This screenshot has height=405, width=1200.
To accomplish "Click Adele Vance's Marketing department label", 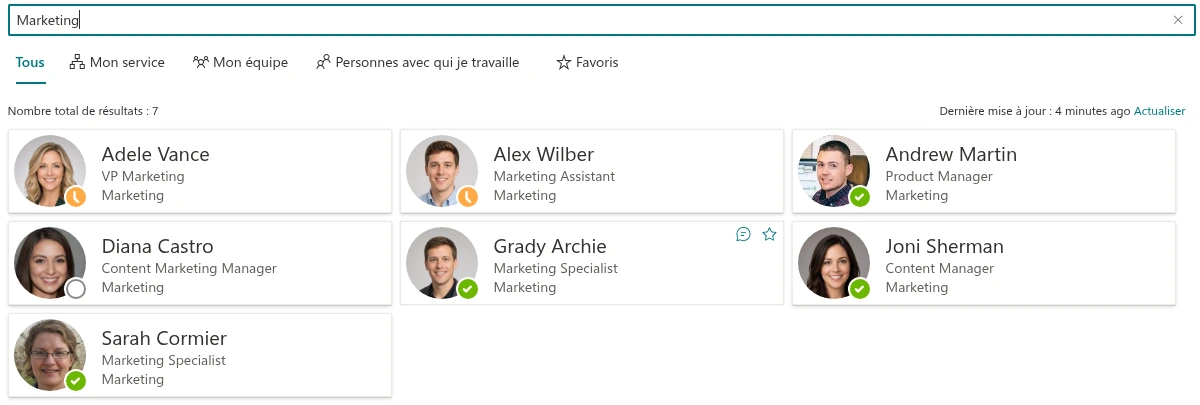I will click(133, 195).
